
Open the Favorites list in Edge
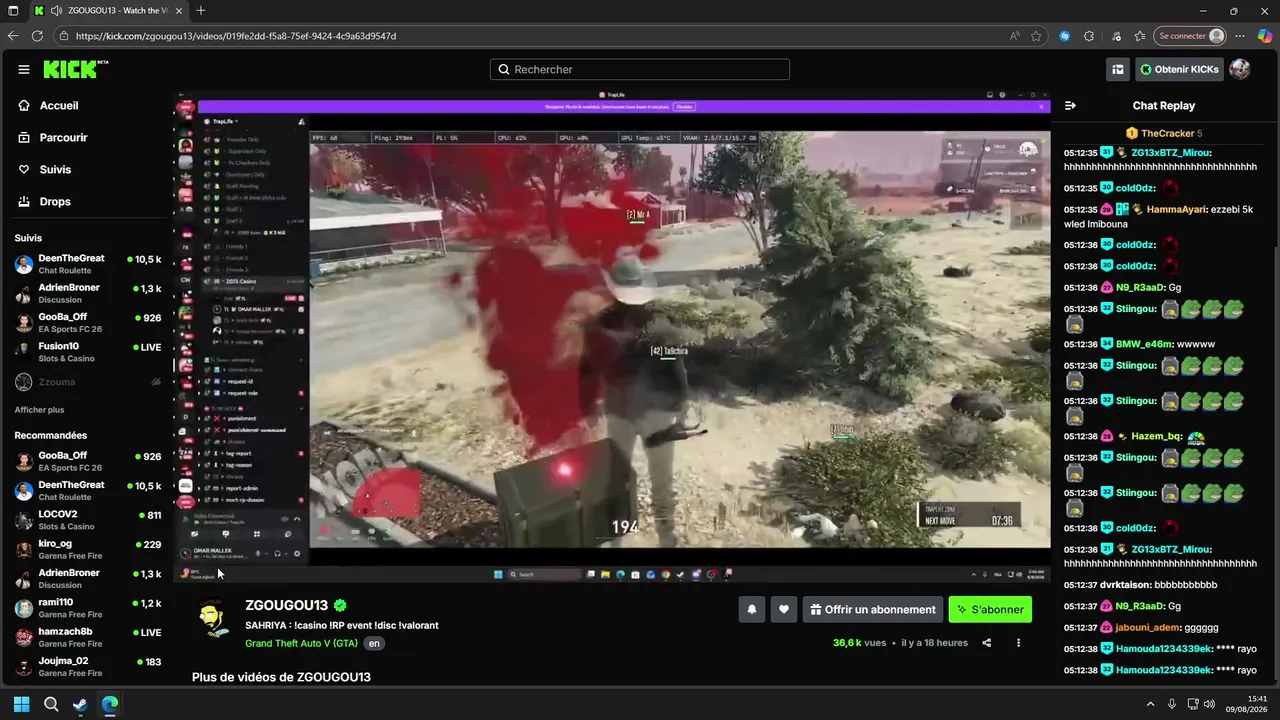click(x=1140, y=36)
